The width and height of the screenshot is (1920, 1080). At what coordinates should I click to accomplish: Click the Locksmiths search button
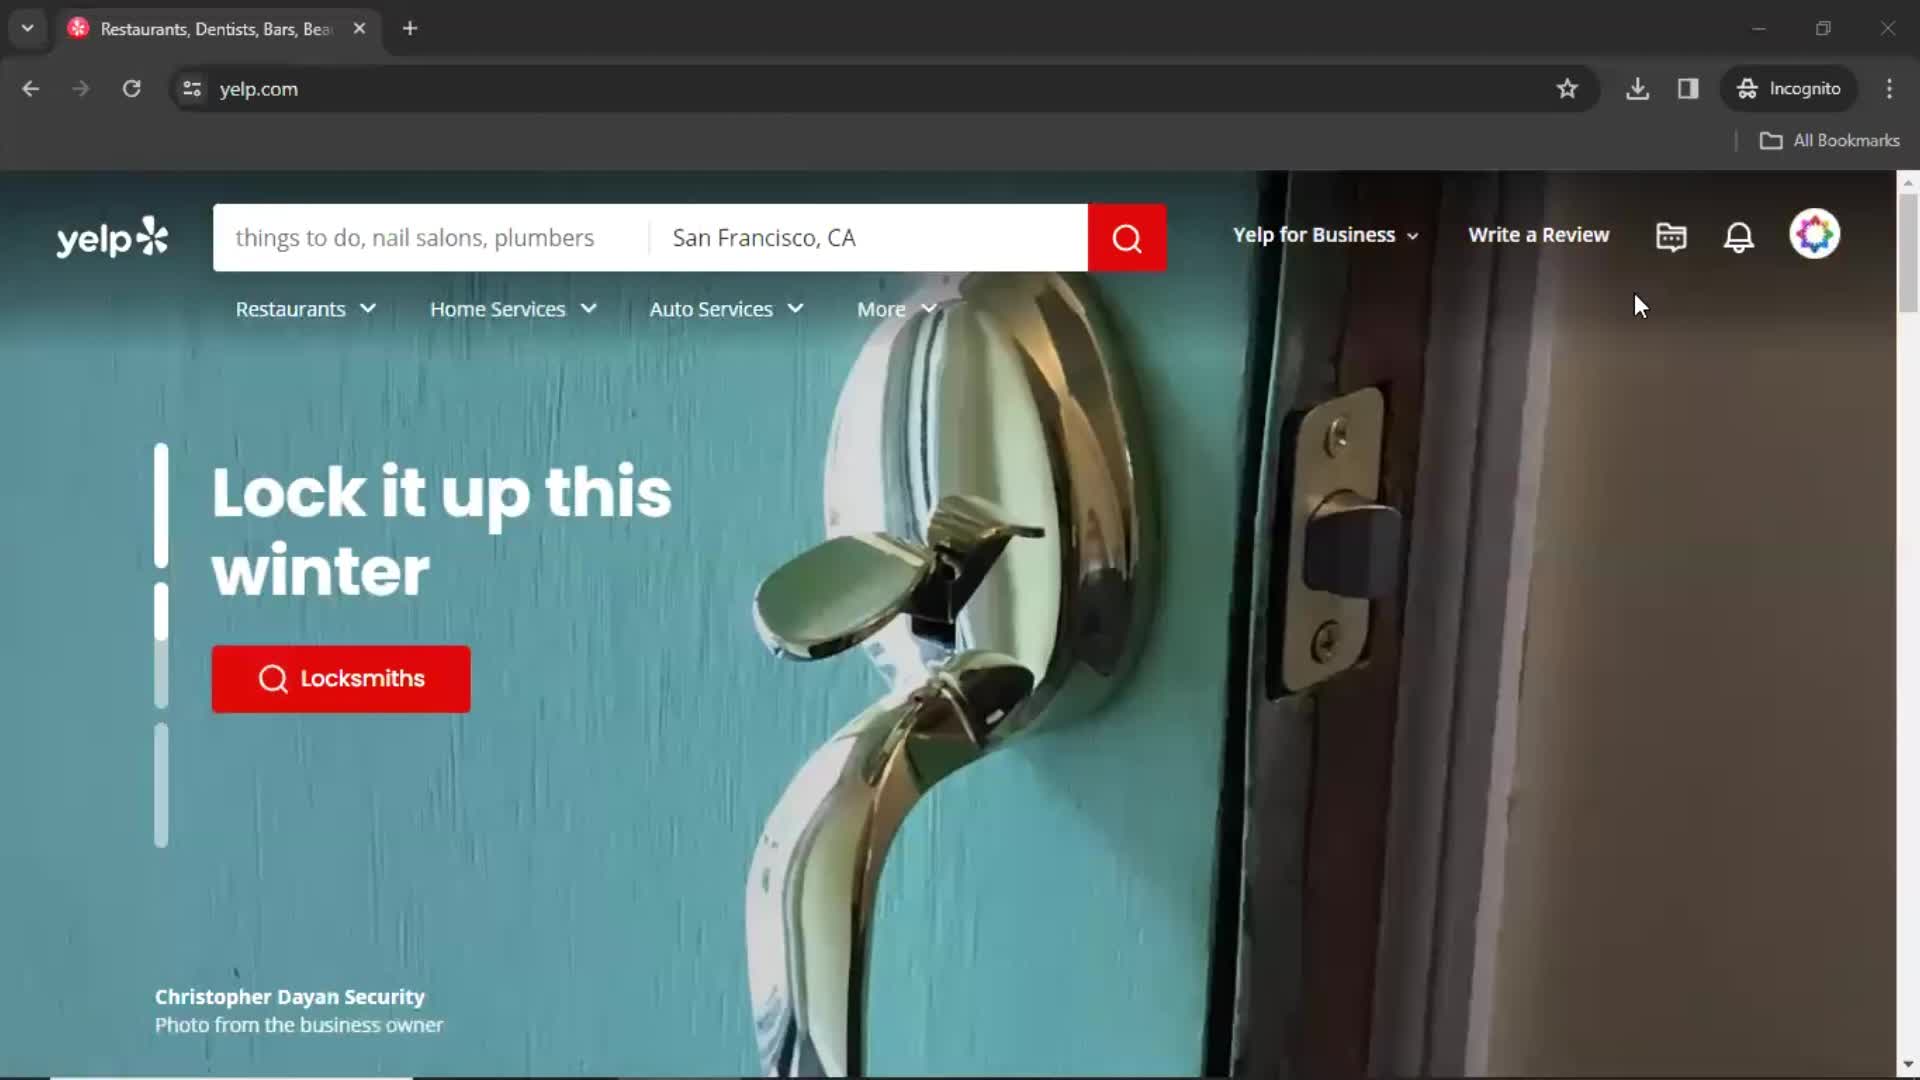tap(340, 678)
